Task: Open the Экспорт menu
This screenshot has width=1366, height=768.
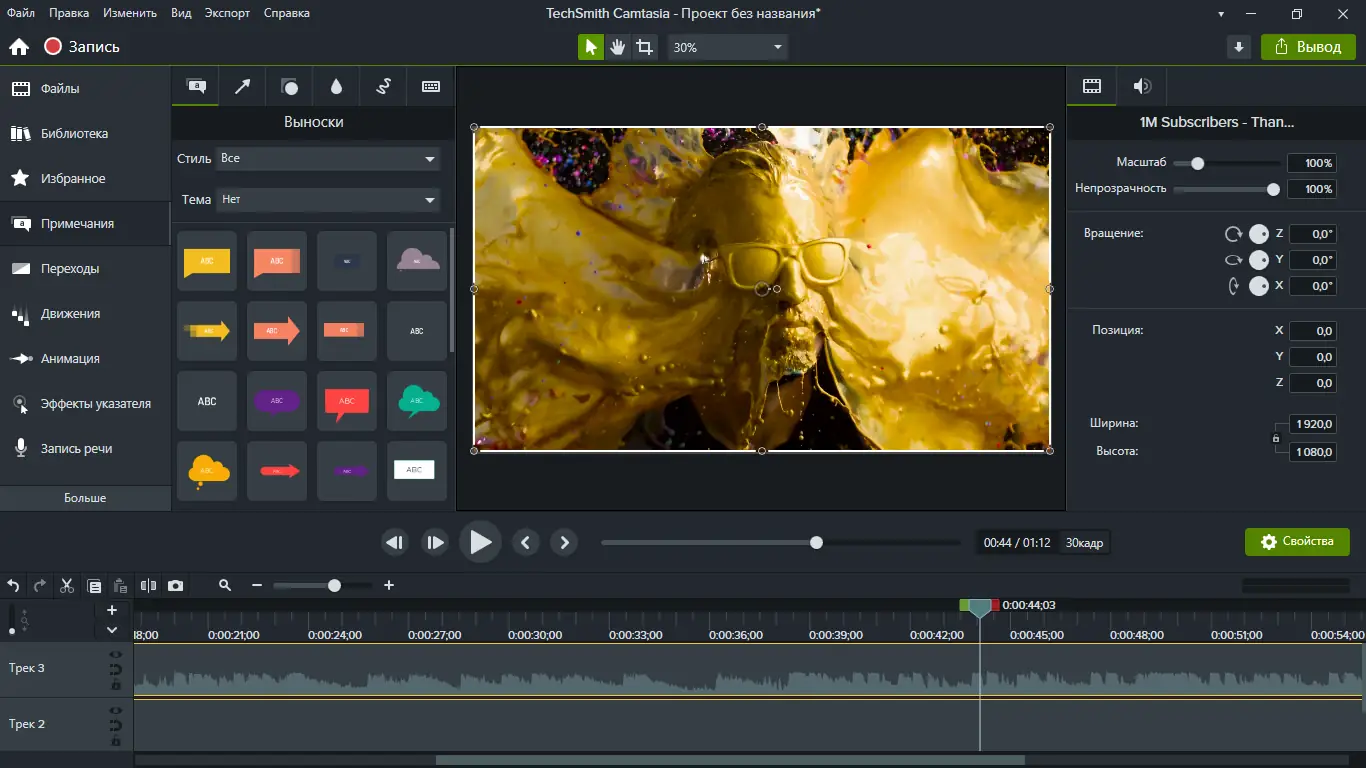Action: point(227,13)
